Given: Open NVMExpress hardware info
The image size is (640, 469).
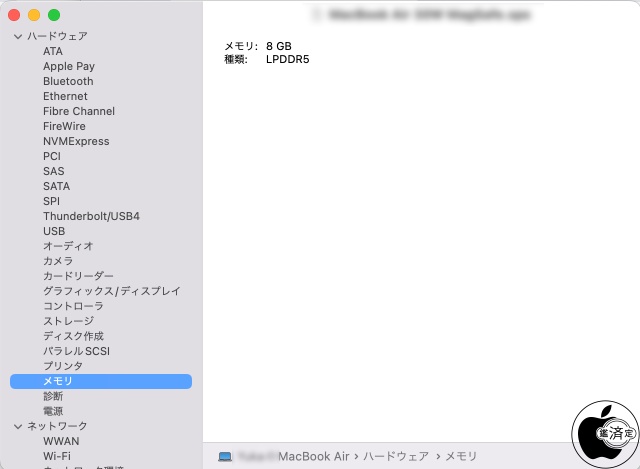Looking at the screenshot, I should pos(76,141).
